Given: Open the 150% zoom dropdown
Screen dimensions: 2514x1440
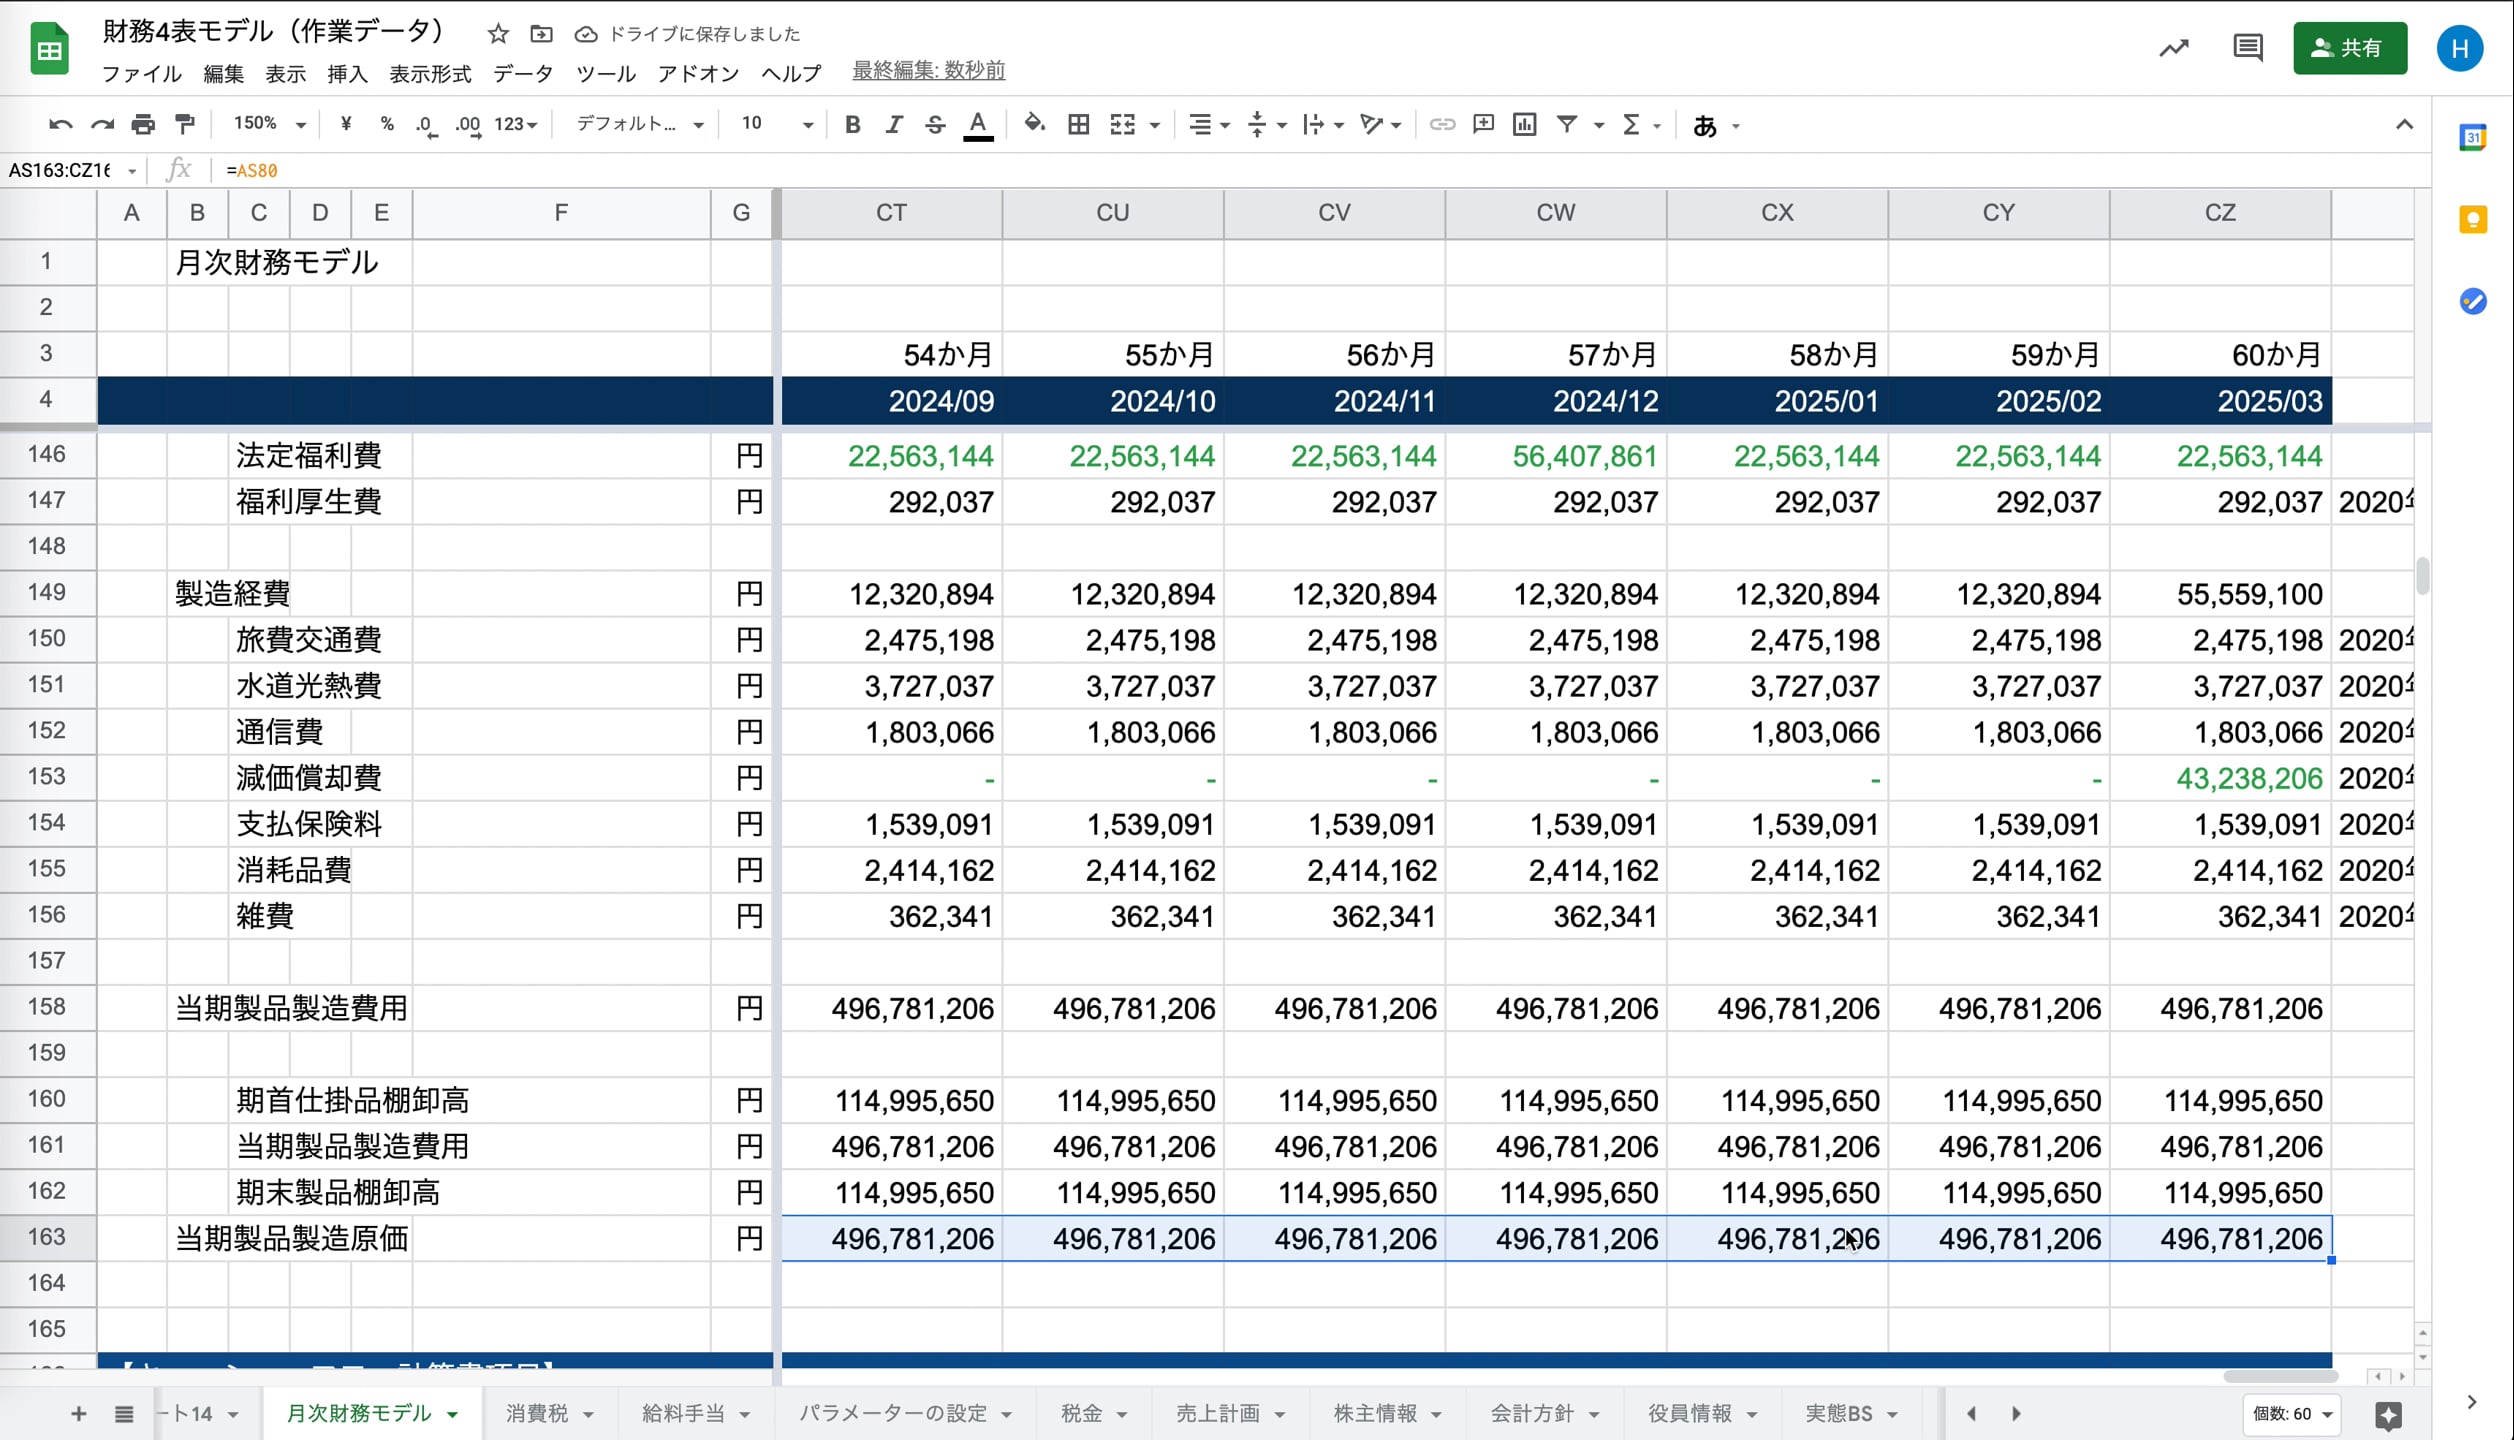Looking at the screenshot, I should pos(268,124).
